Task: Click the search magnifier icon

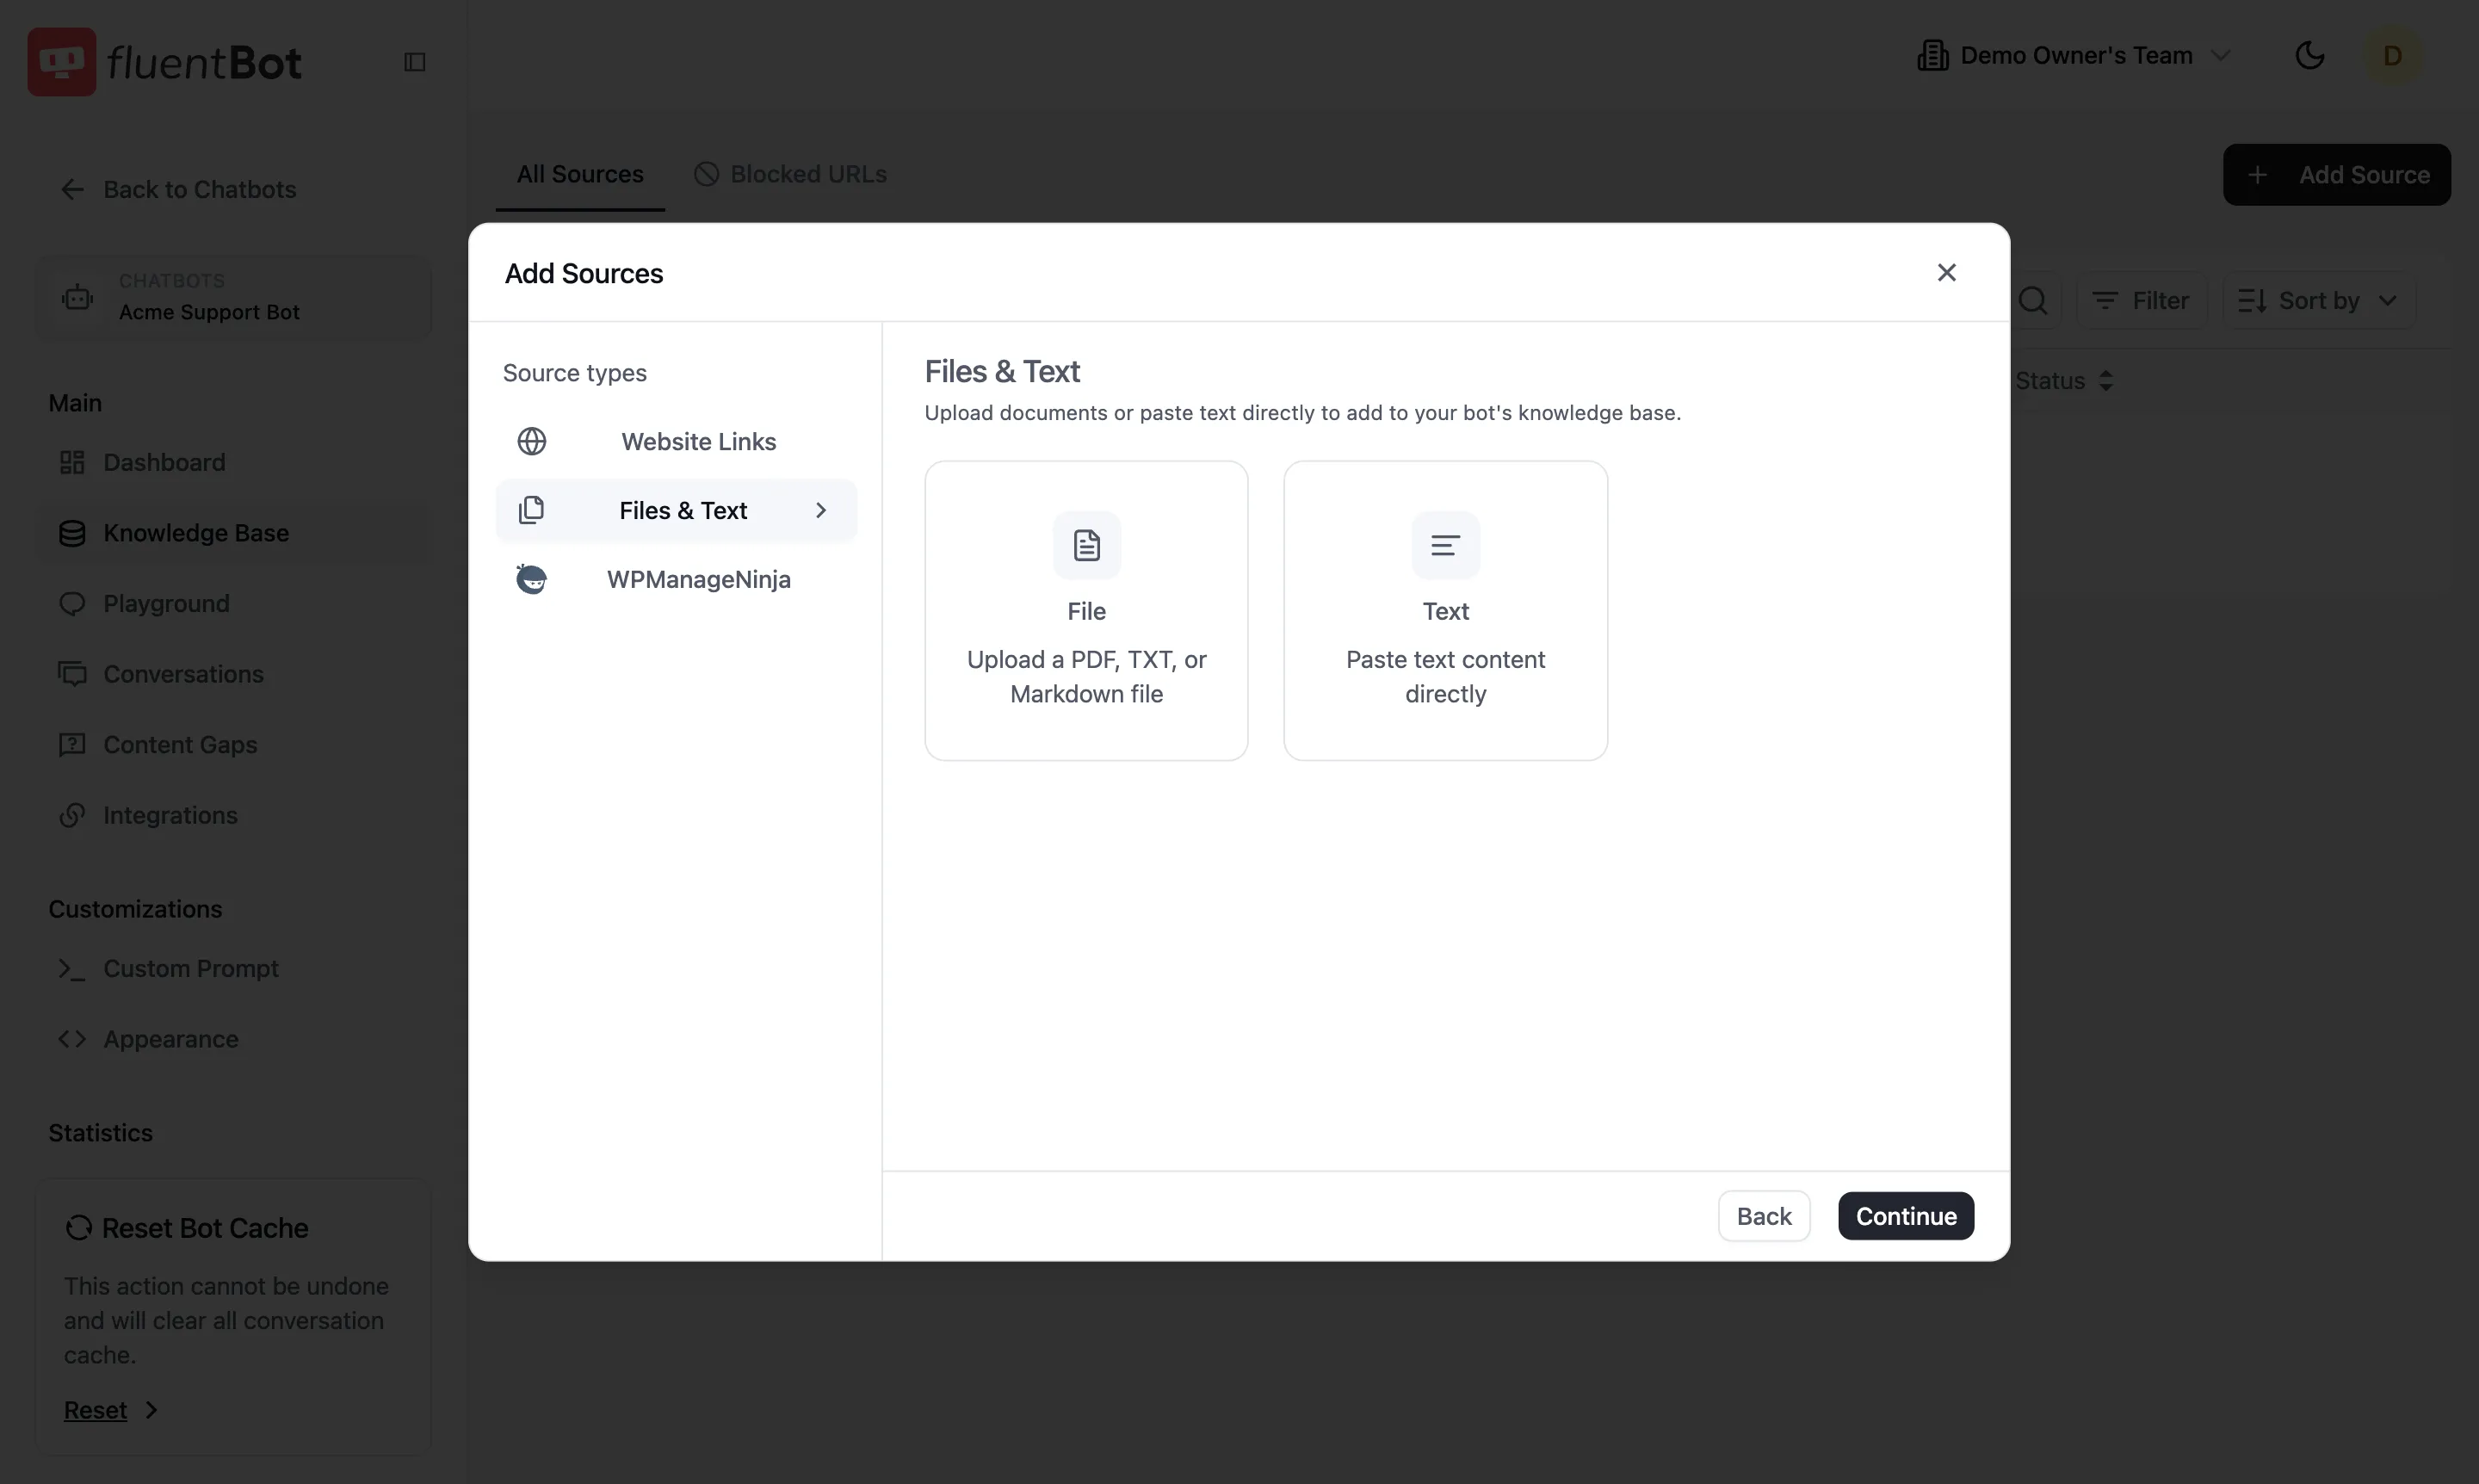Action: coord(2032,300)
